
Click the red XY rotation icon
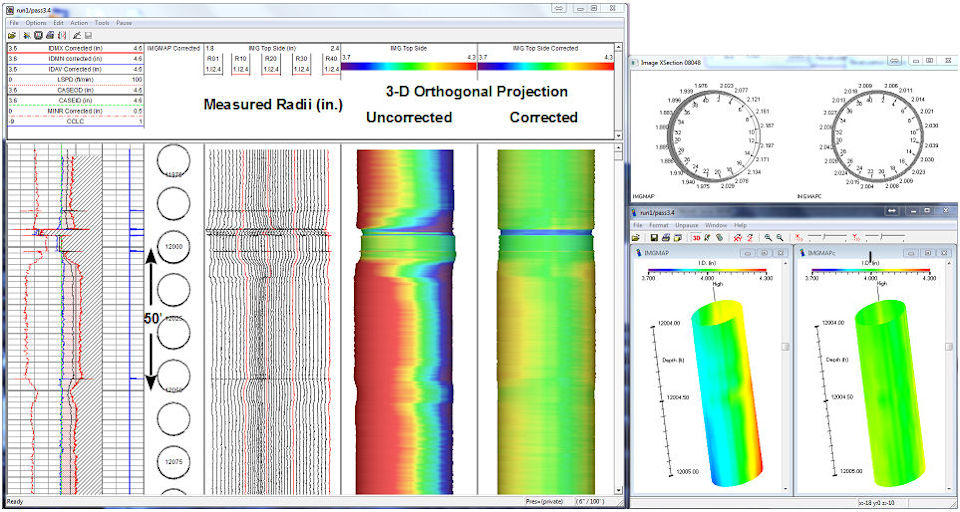point(738,238)
